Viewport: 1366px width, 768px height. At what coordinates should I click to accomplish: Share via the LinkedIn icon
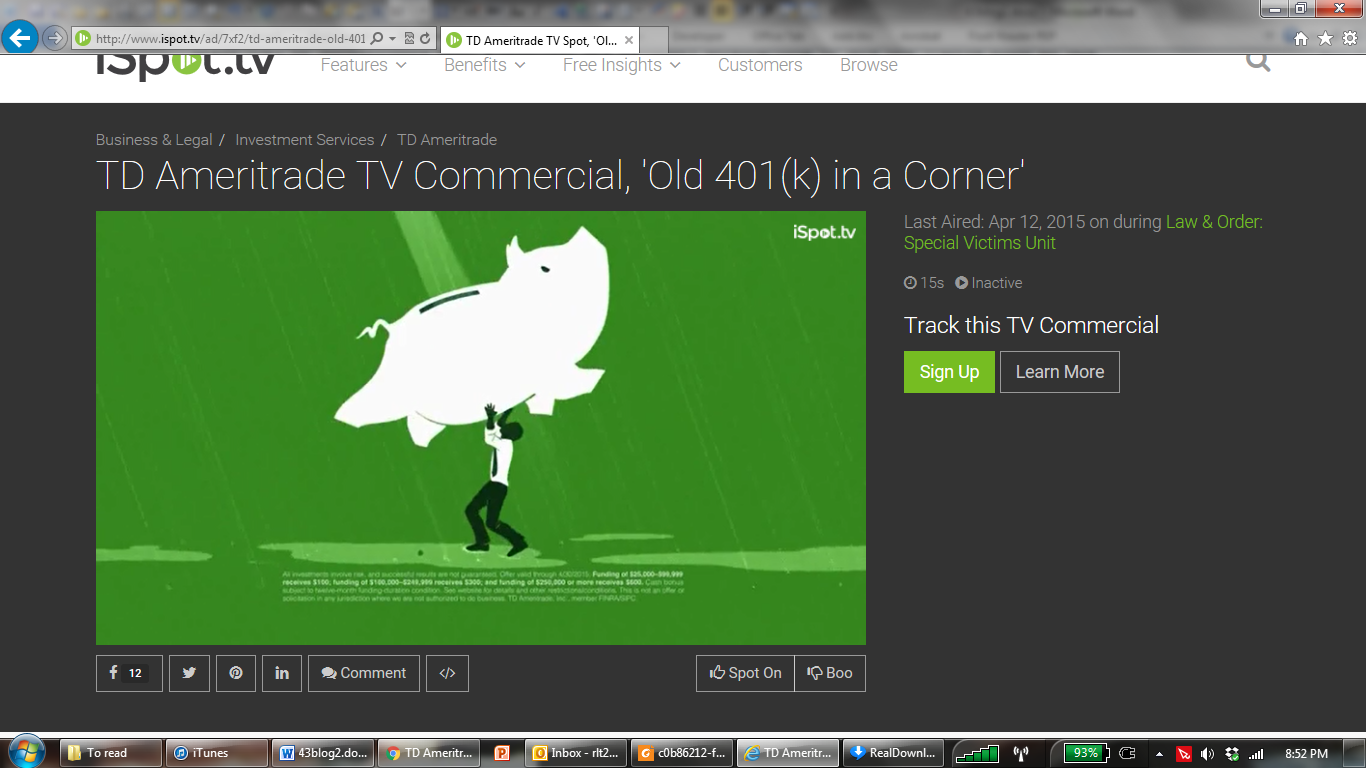tap(282, 673)
